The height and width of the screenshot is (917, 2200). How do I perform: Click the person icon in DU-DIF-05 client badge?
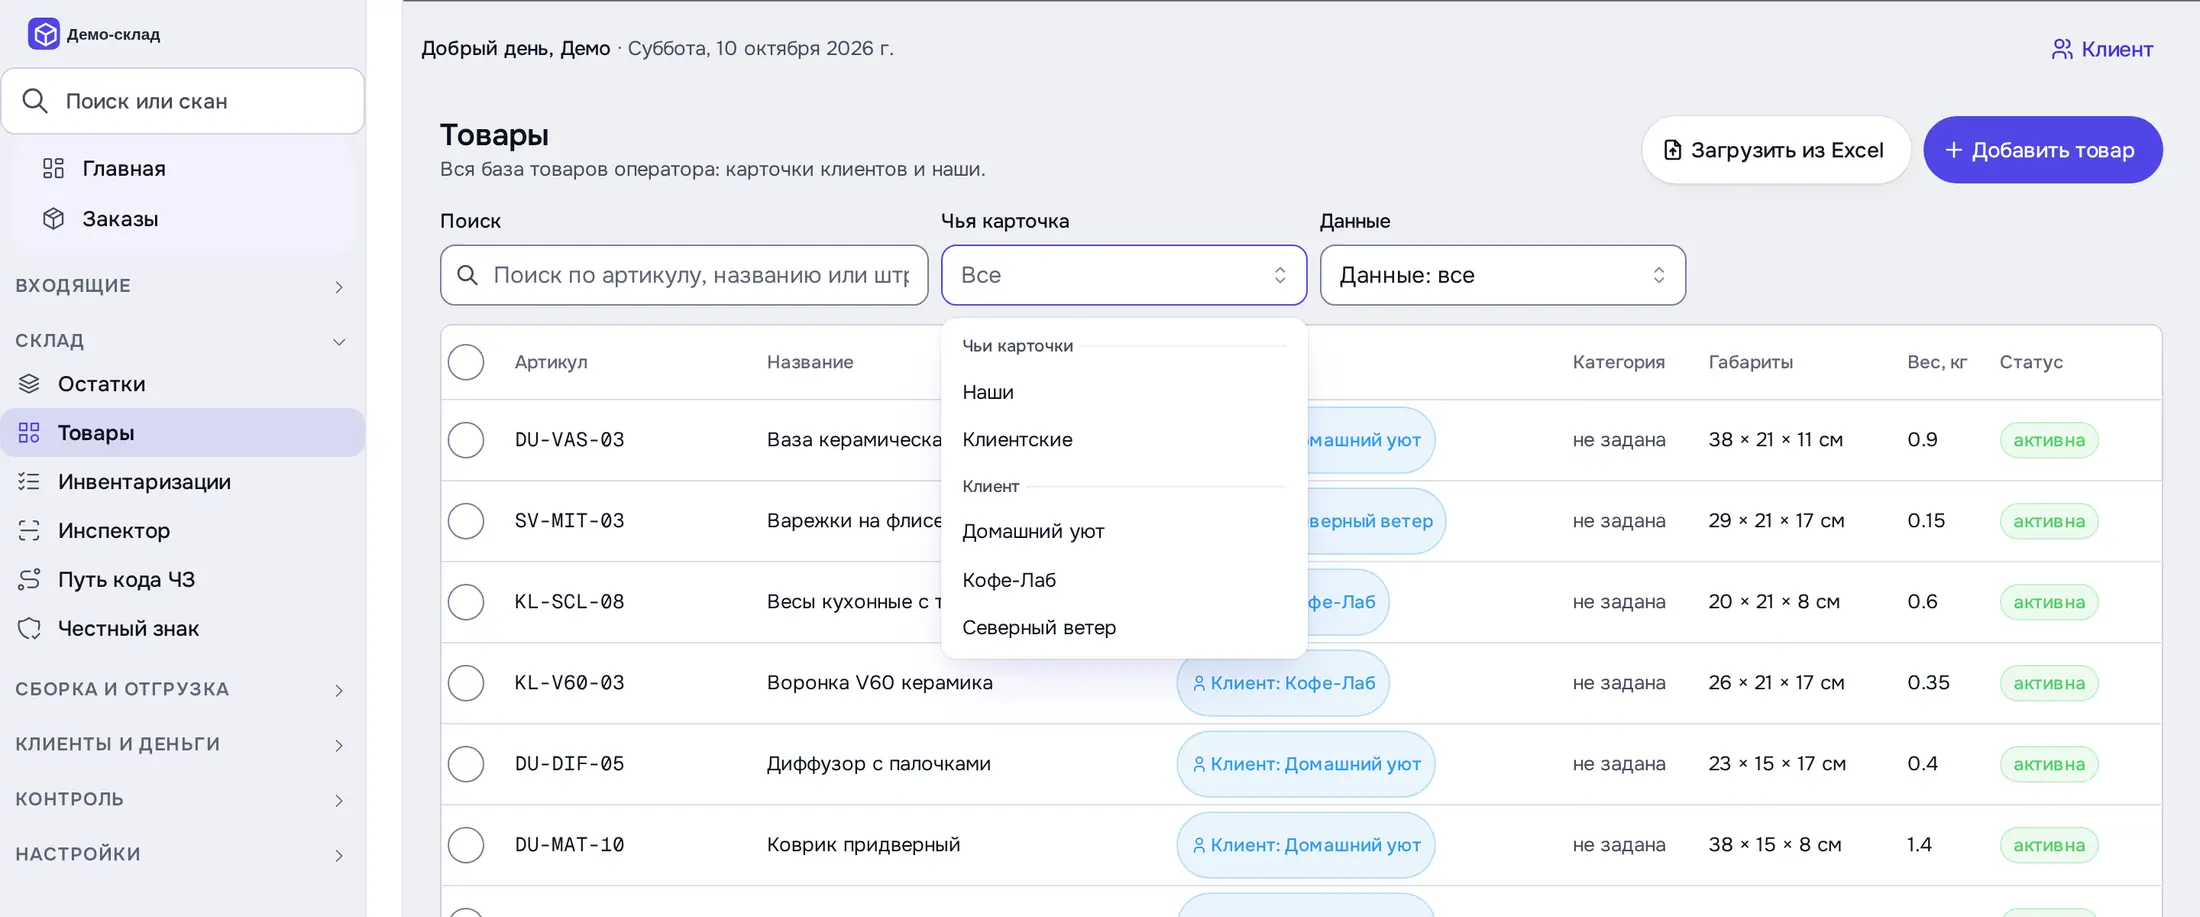coord(1199,764)
